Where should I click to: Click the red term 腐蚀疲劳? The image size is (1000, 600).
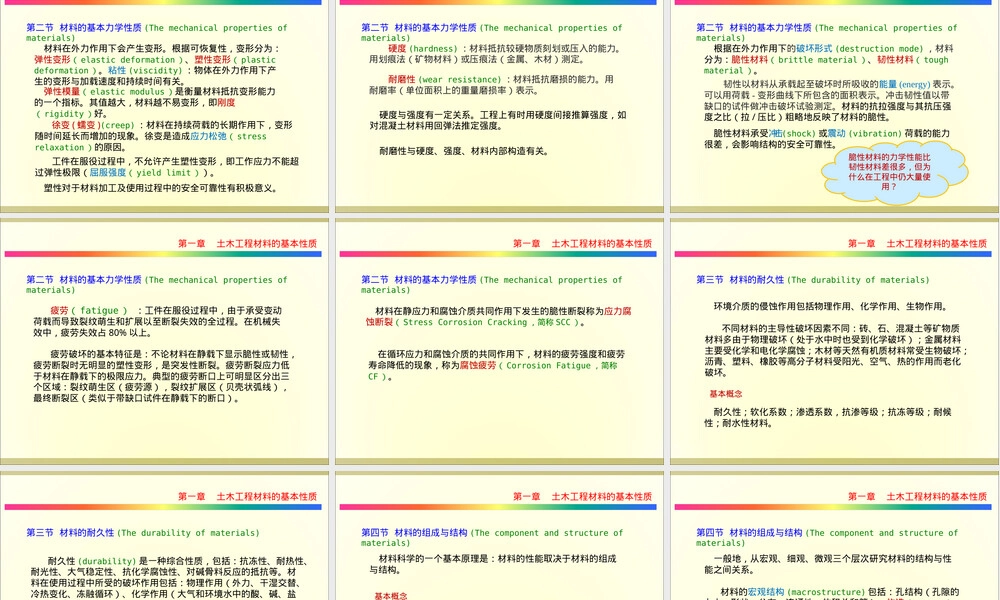(478, 366)
